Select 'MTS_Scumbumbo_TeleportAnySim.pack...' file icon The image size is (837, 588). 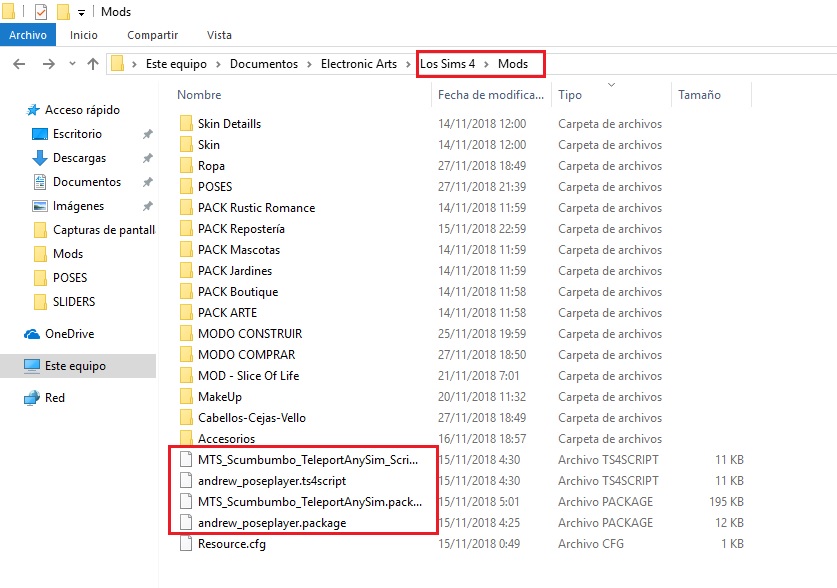tap(186, 502)
